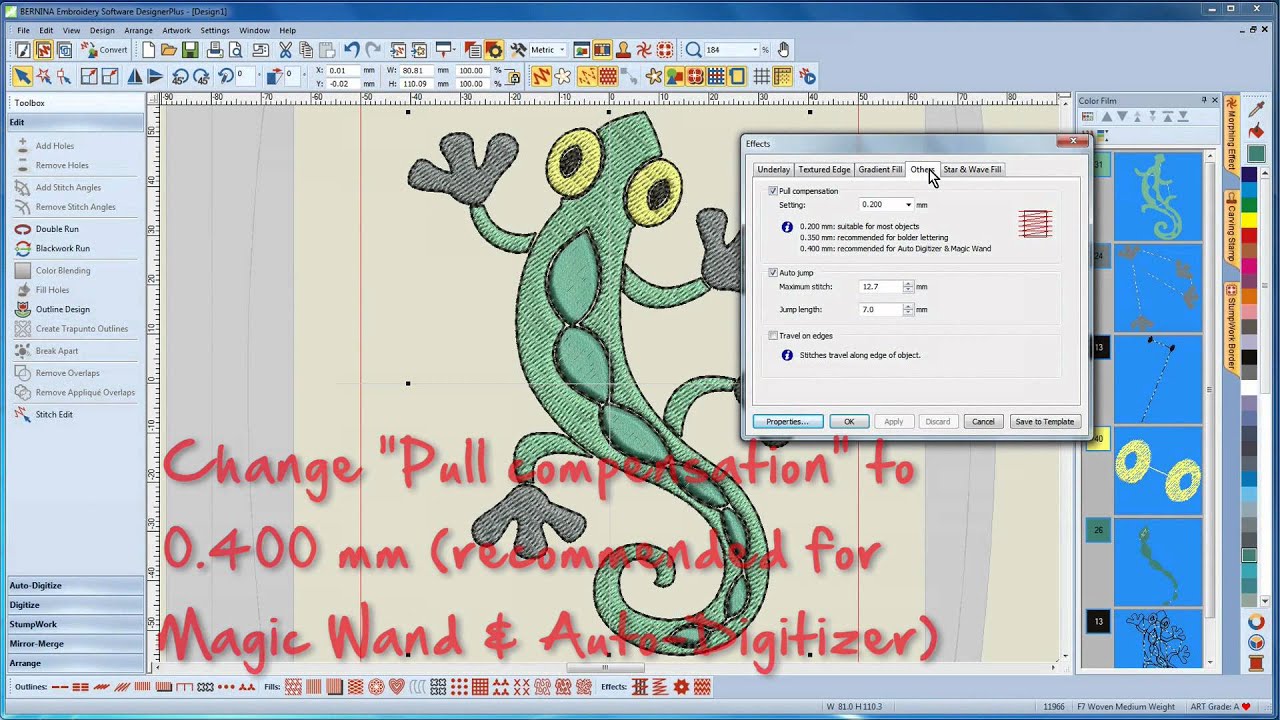
Task: Click the Properties... button
Action: point(788,422)
